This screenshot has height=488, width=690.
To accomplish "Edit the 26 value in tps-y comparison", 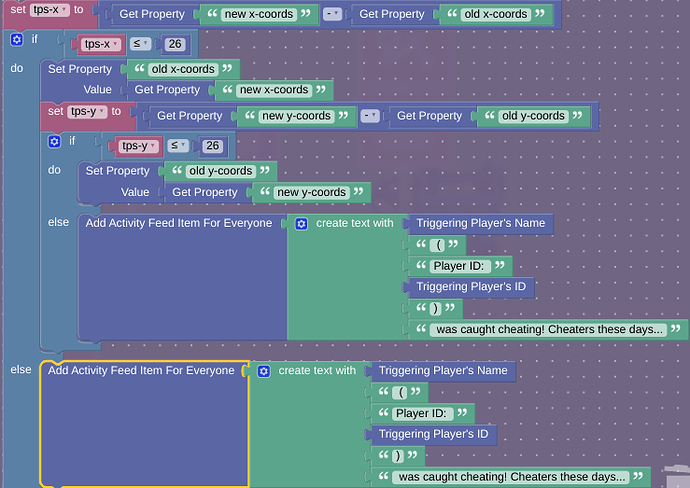I will pos(212,146).
